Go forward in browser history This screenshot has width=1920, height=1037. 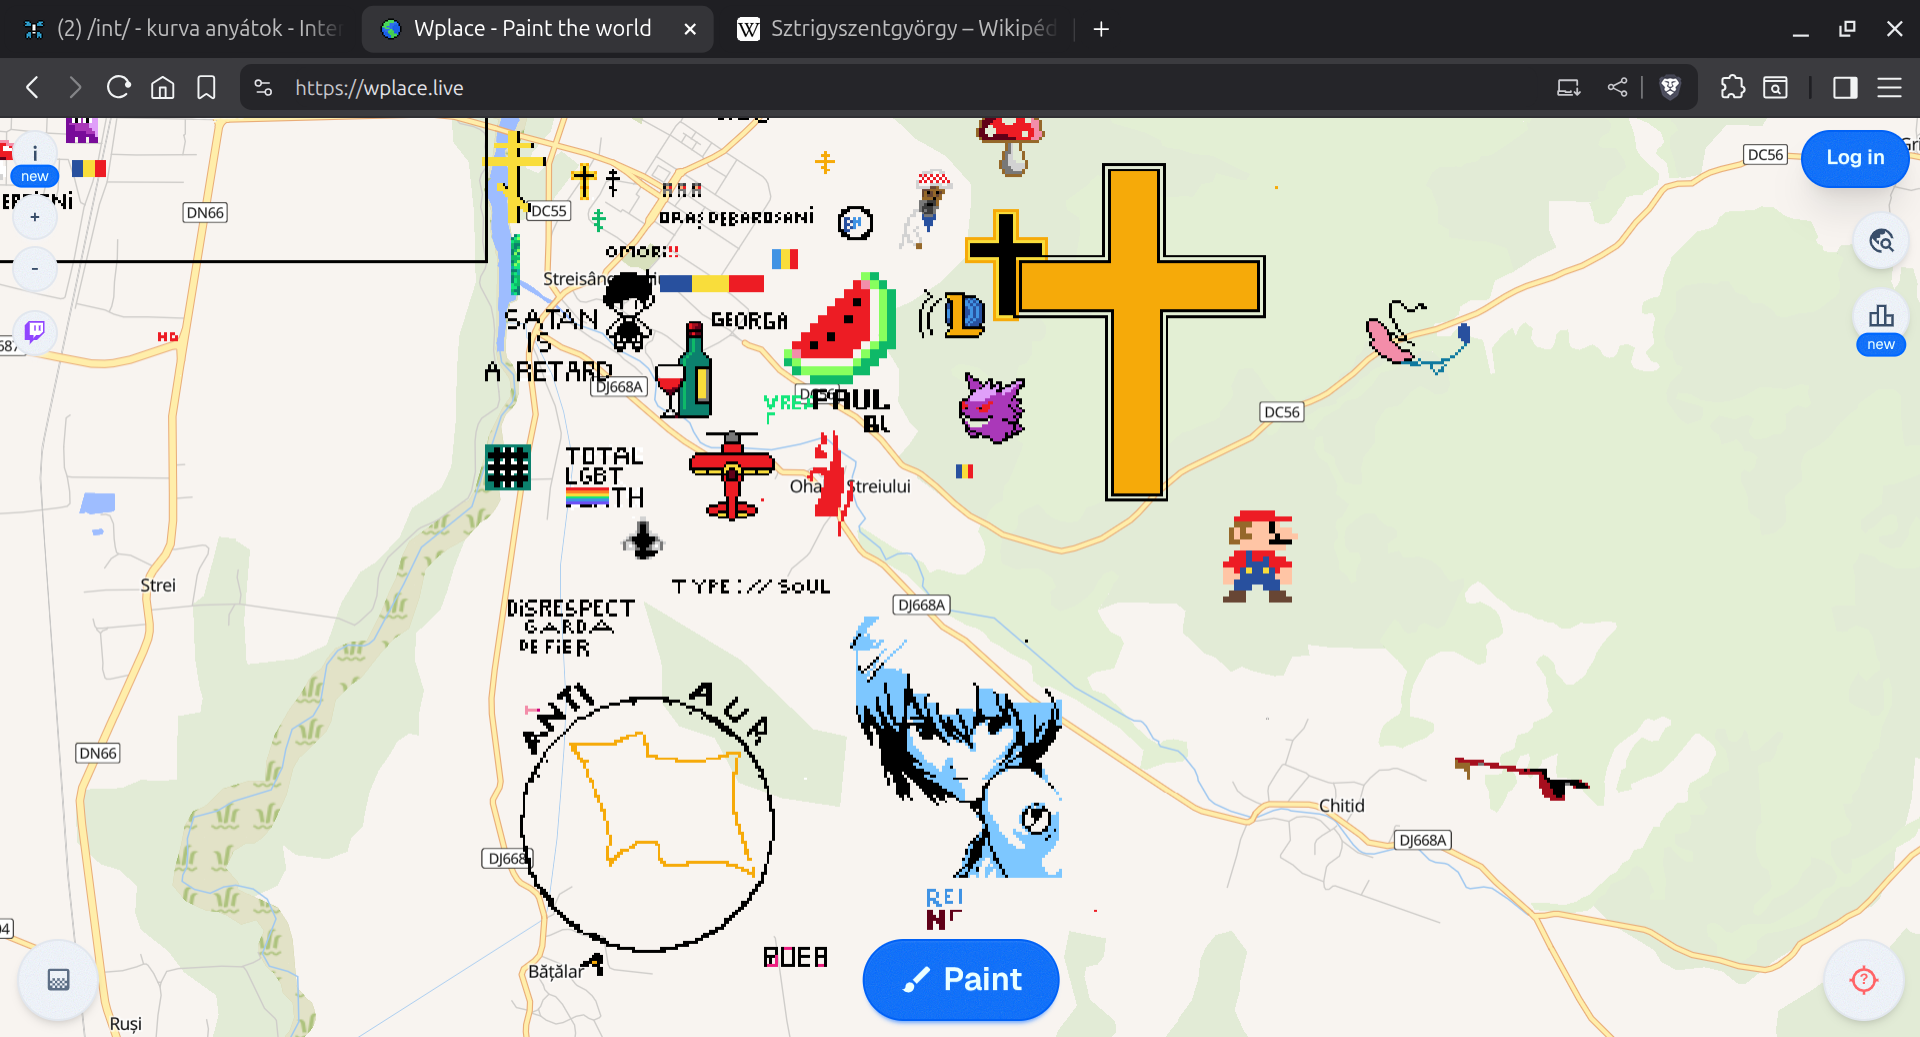(75, 88)
